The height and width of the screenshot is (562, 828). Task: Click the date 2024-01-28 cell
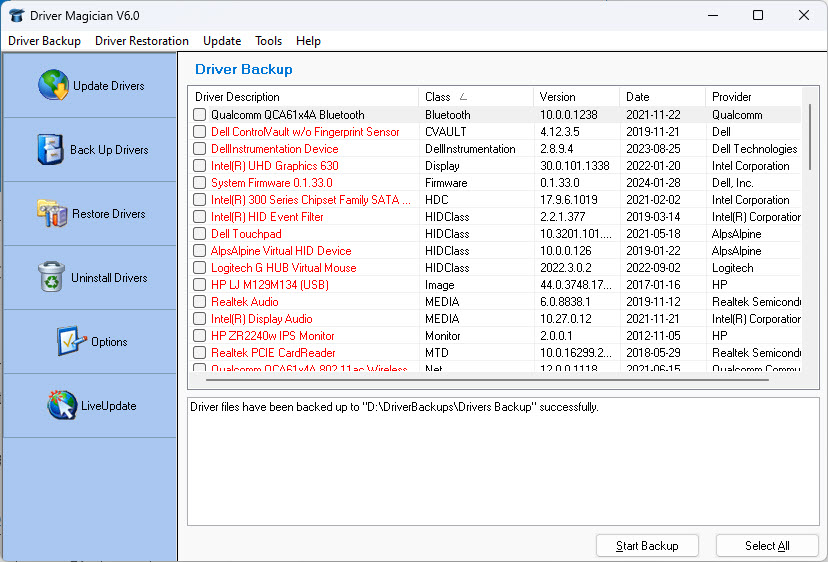tap(653, 183)
